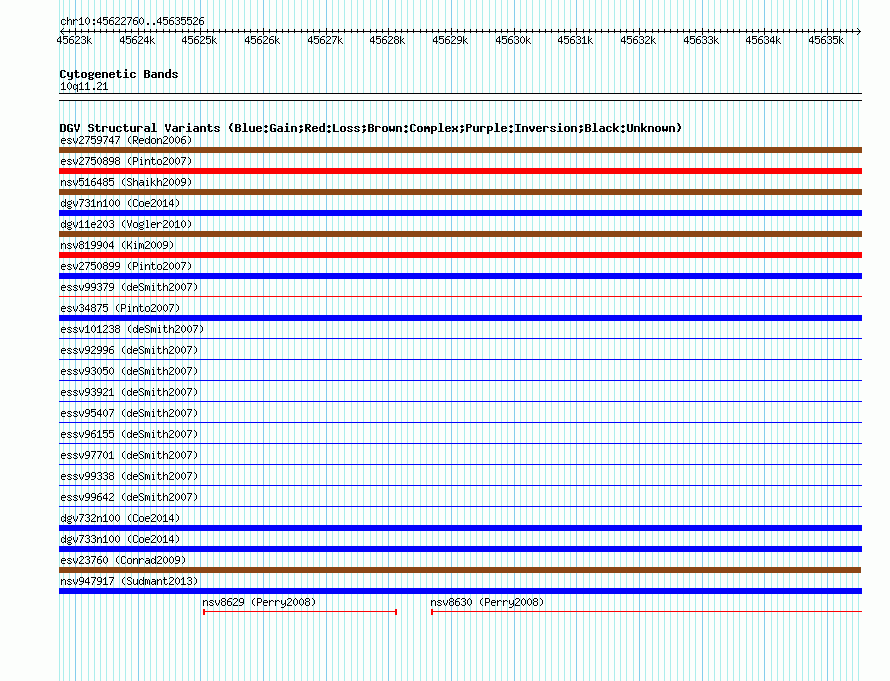The height and width of the screenshot is (681, 890).
Task: Click the blue bar under nsv947917
Action: point(460,591)
